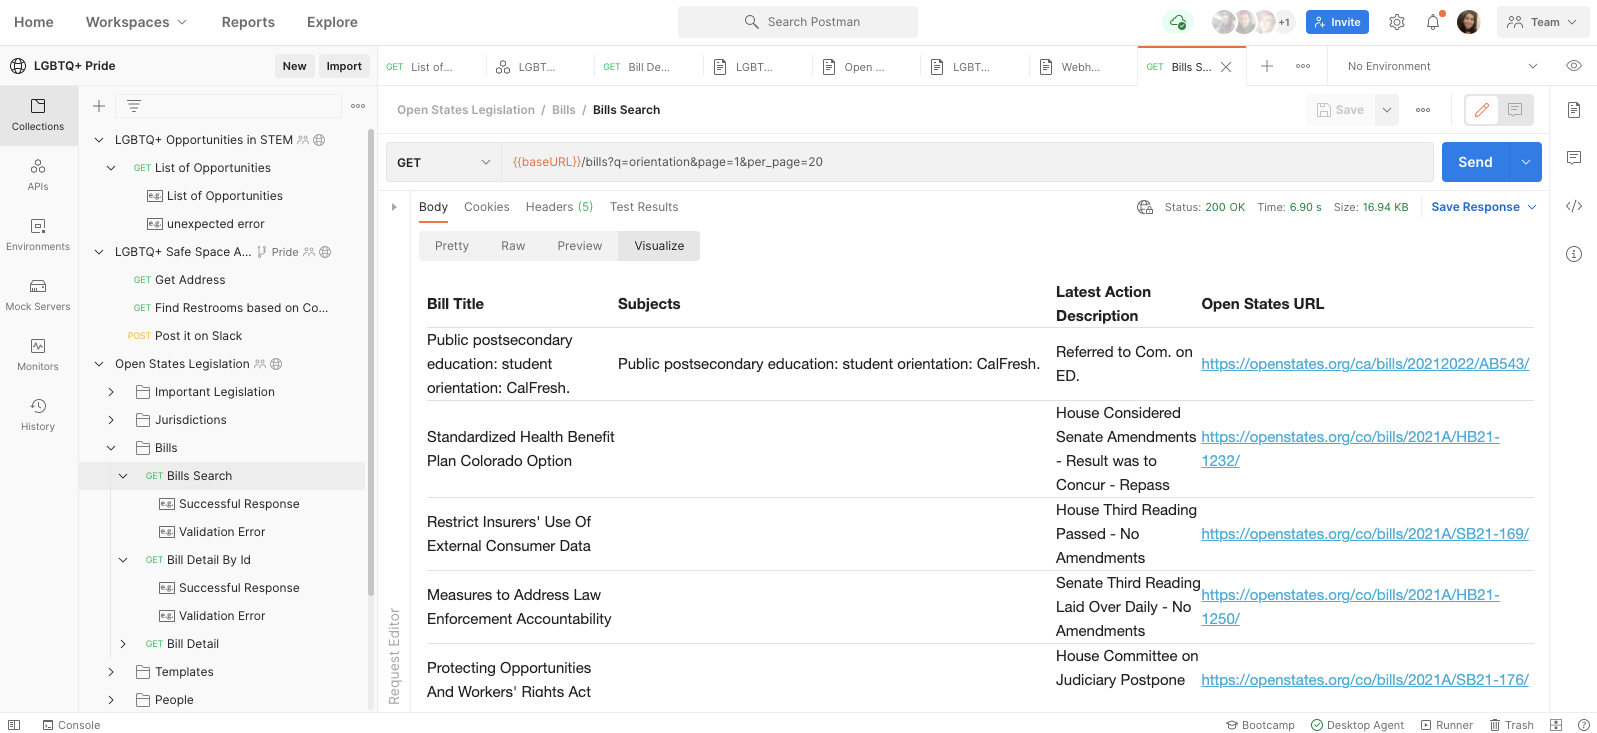Click the environment quick look eye icon

coord(1574,66)
